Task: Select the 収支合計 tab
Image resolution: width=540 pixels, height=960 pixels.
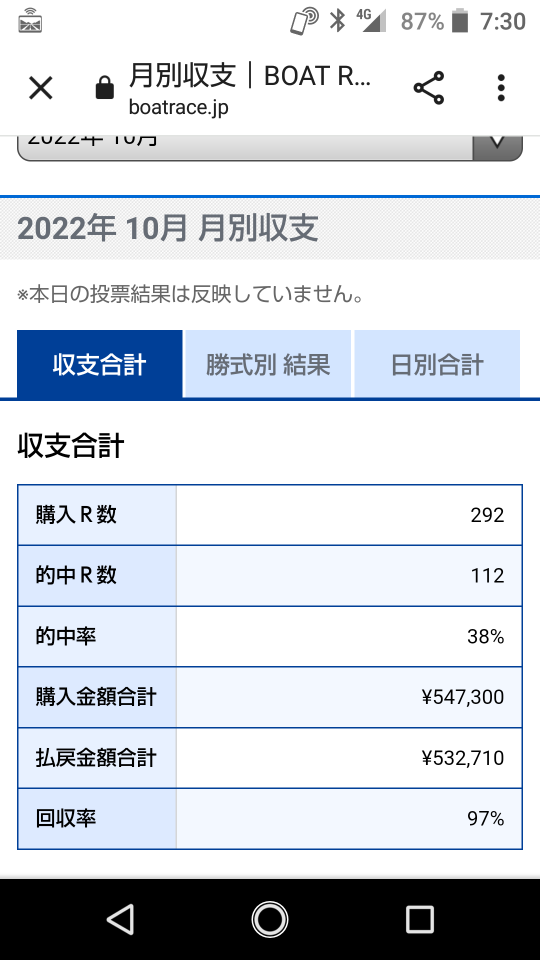Action: tap(100, 364)
